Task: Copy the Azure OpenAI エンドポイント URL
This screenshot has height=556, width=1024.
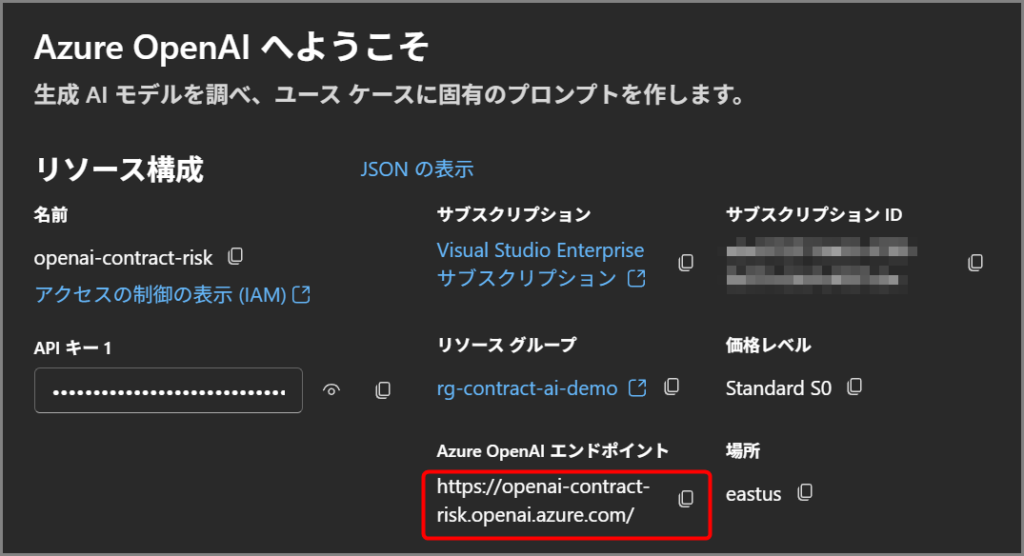Action: (x=686, y=498)
